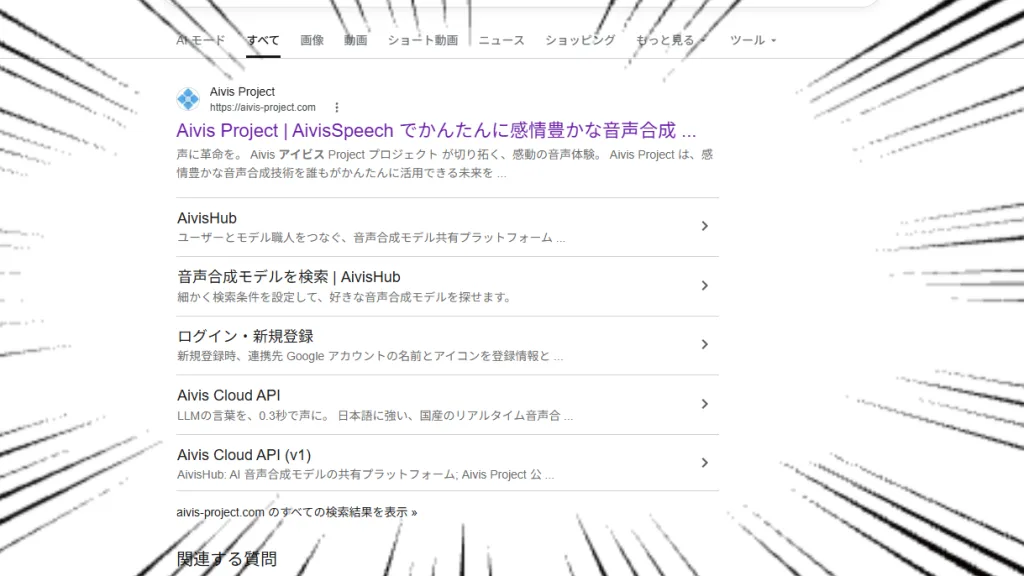Open the ニュース tab
Image resolution: width=1024 pixels, height=576 pixels.
pyautogui.click(x=502, y=40)
